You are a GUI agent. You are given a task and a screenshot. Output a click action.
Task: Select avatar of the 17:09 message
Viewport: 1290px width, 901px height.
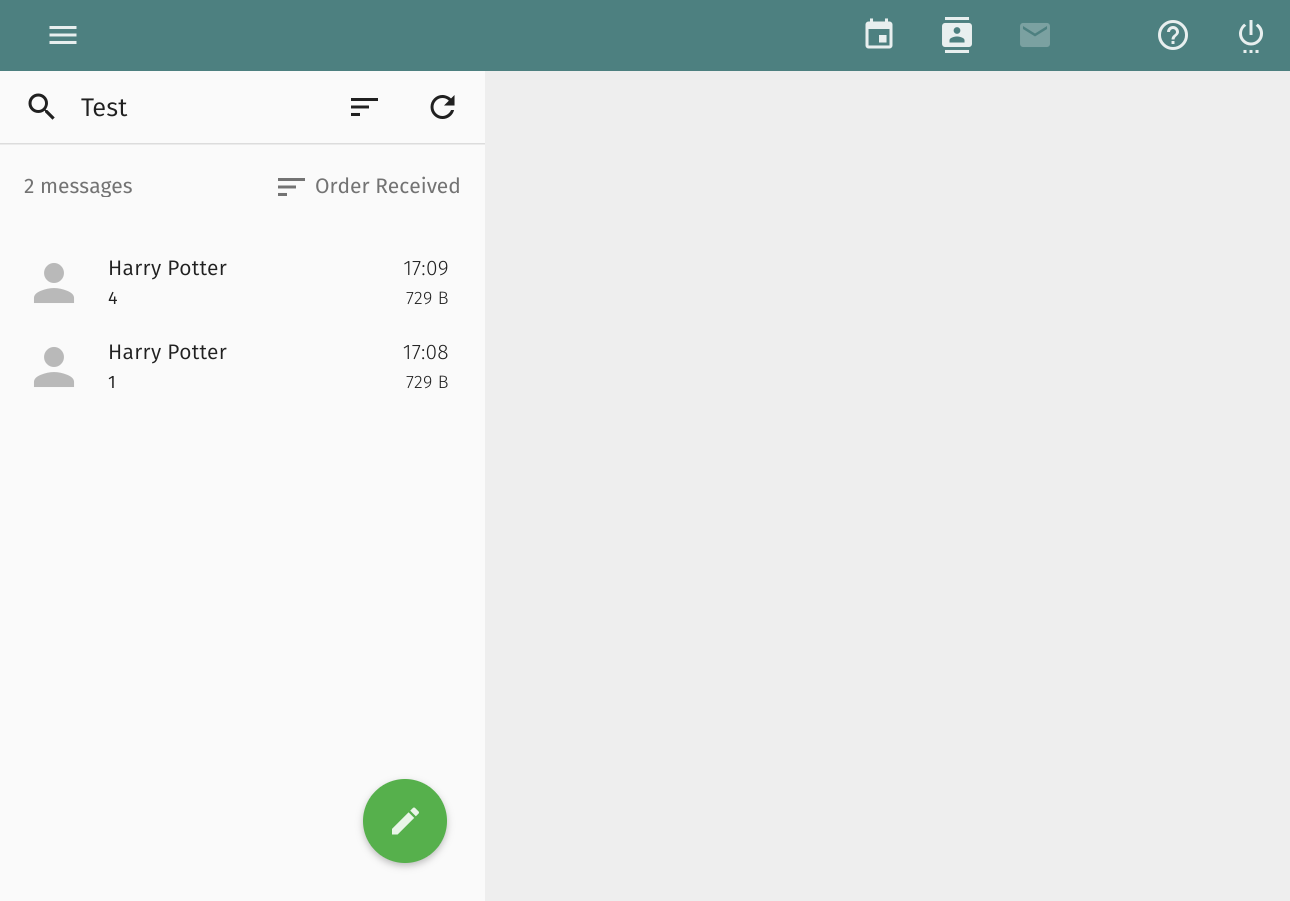click(54, 283)
